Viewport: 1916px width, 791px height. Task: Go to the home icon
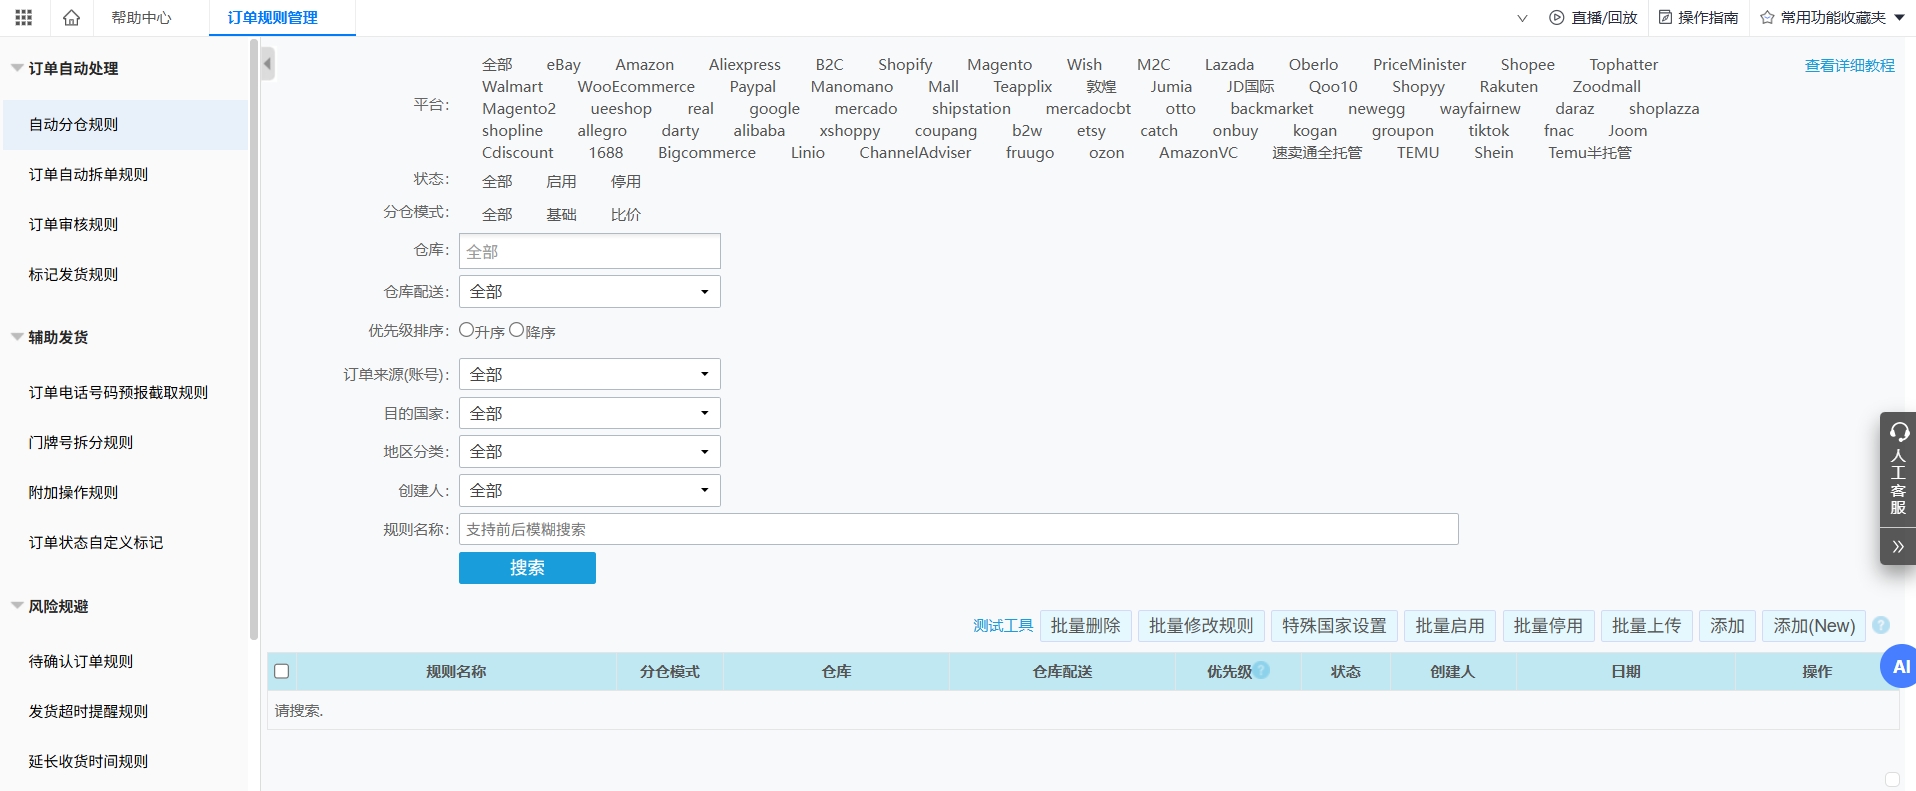71,18
